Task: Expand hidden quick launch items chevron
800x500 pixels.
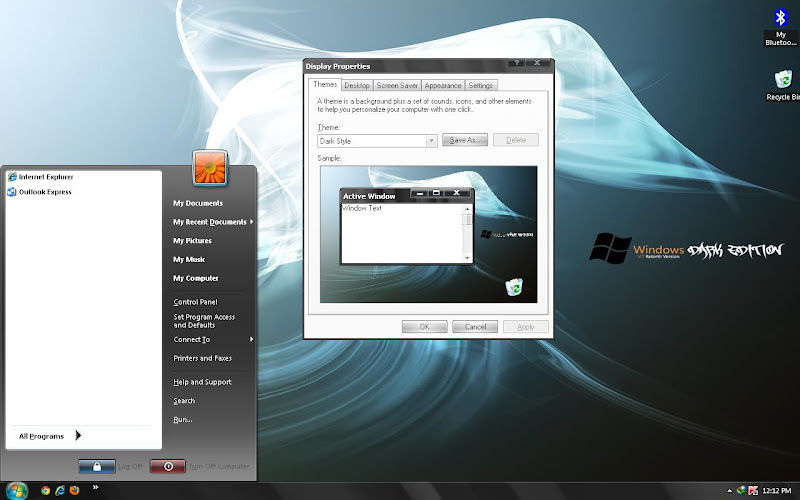Action: [95, 487]
